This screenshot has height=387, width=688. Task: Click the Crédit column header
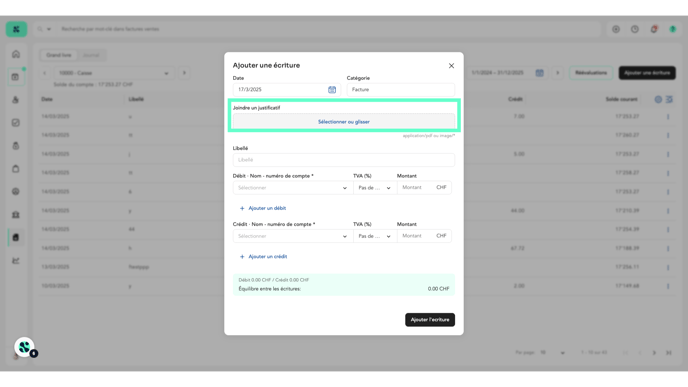[515, 100]
